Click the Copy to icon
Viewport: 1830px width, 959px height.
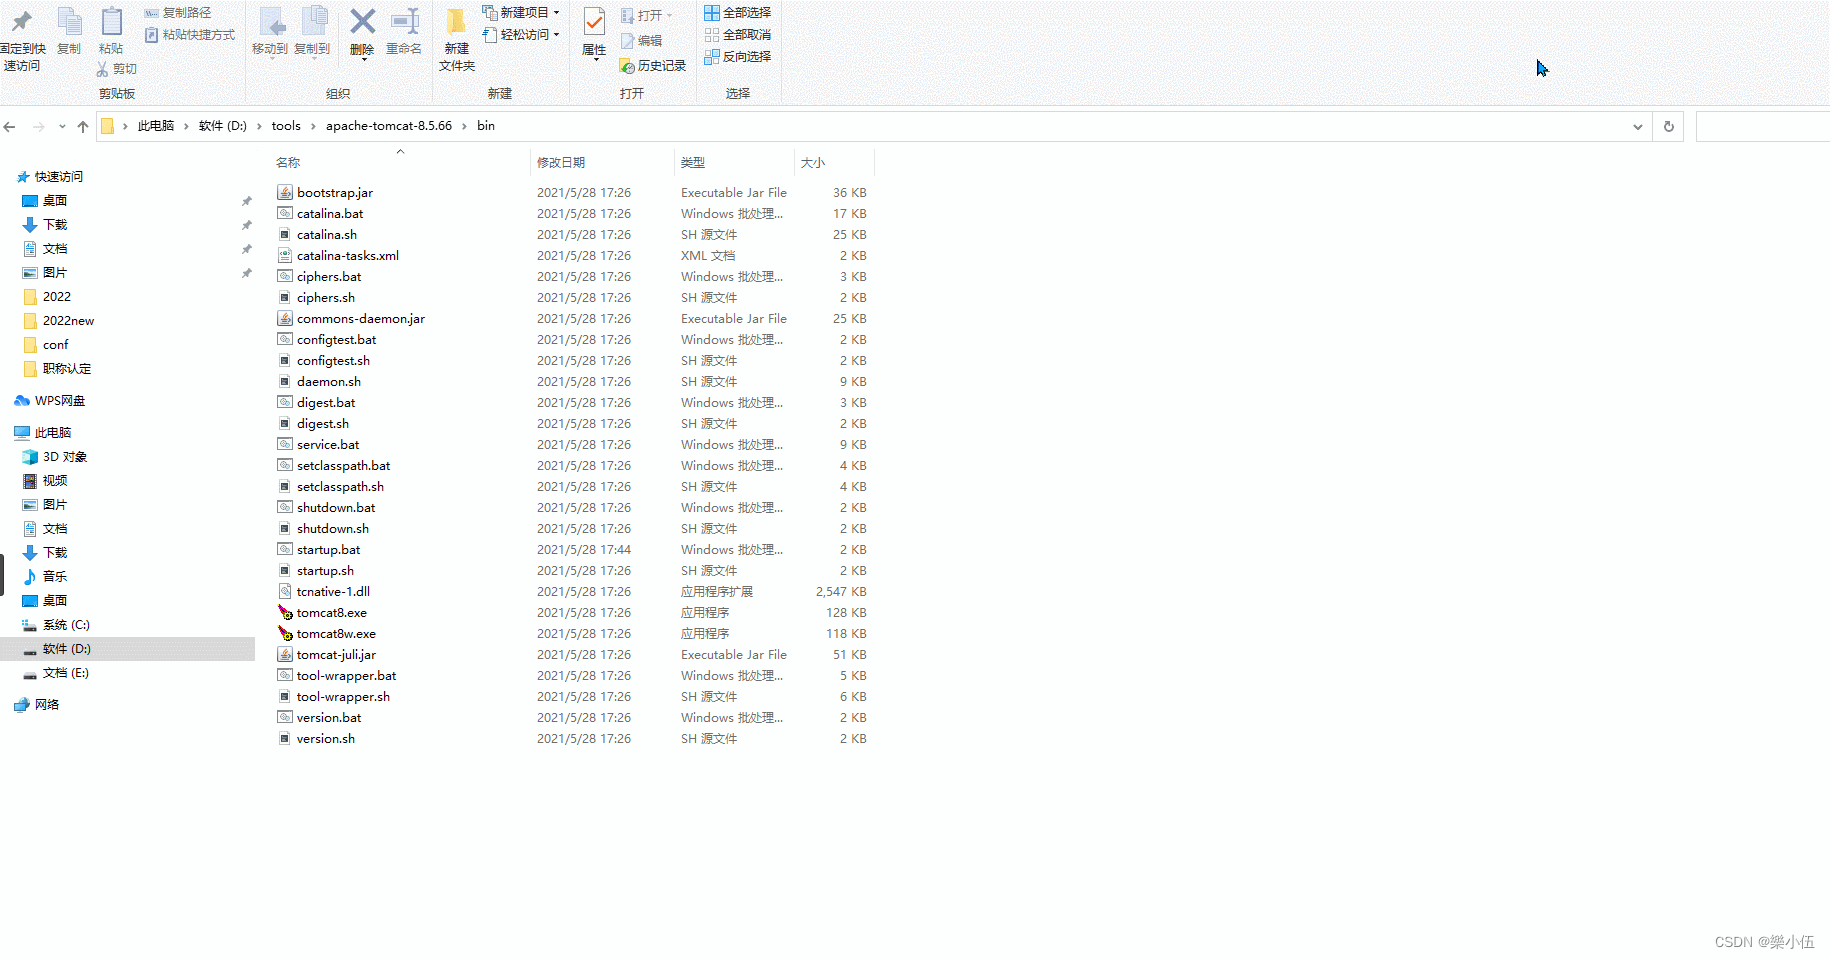pyautogui.click(x=314, y=21)
